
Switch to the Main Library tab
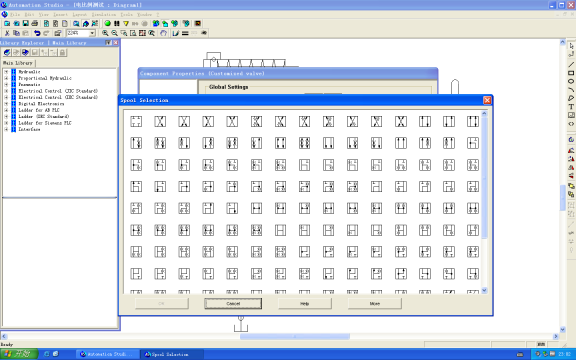18,63
